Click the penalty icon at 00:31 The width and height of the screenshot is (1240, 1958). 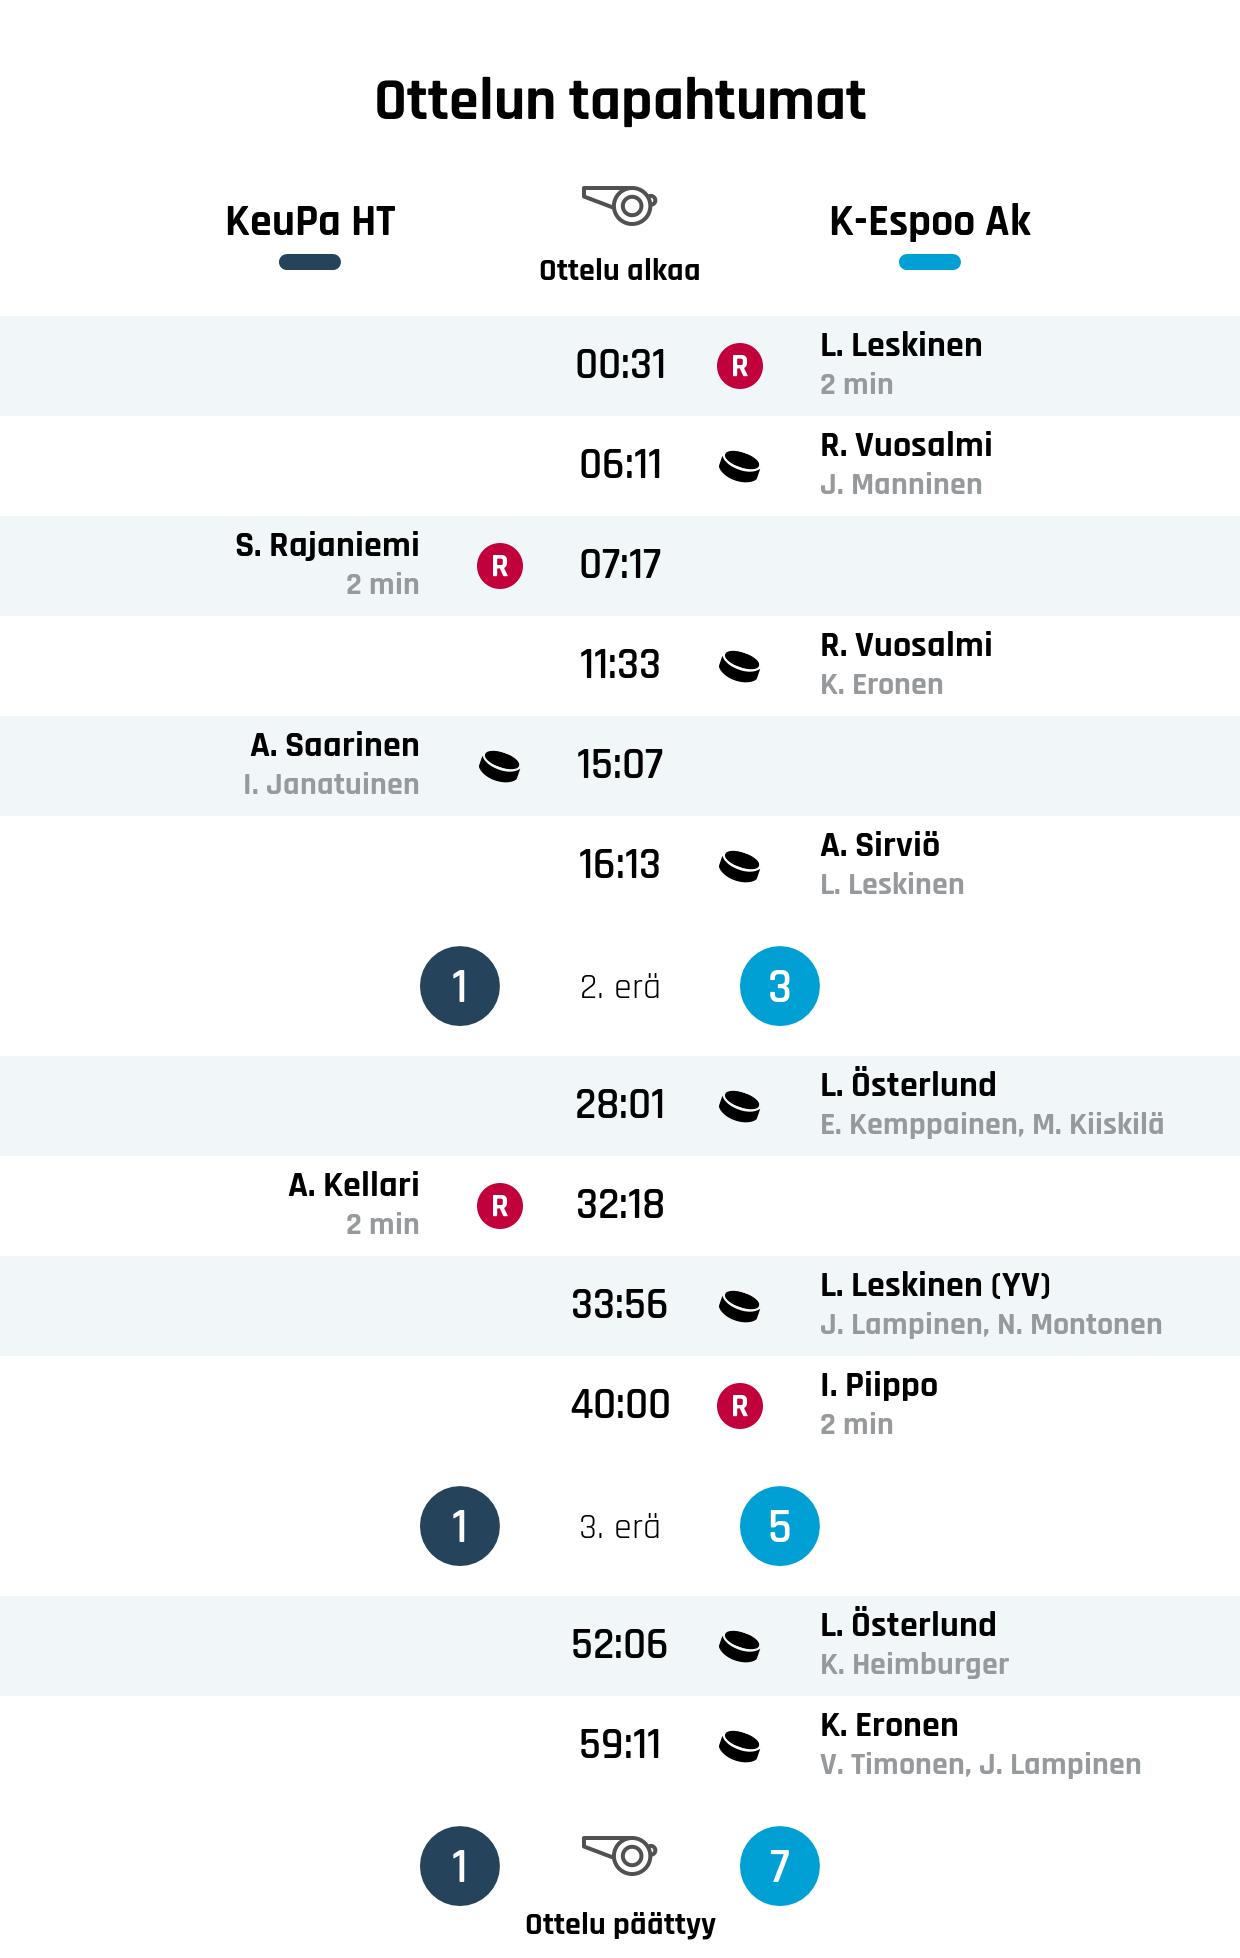coord(740,366)
